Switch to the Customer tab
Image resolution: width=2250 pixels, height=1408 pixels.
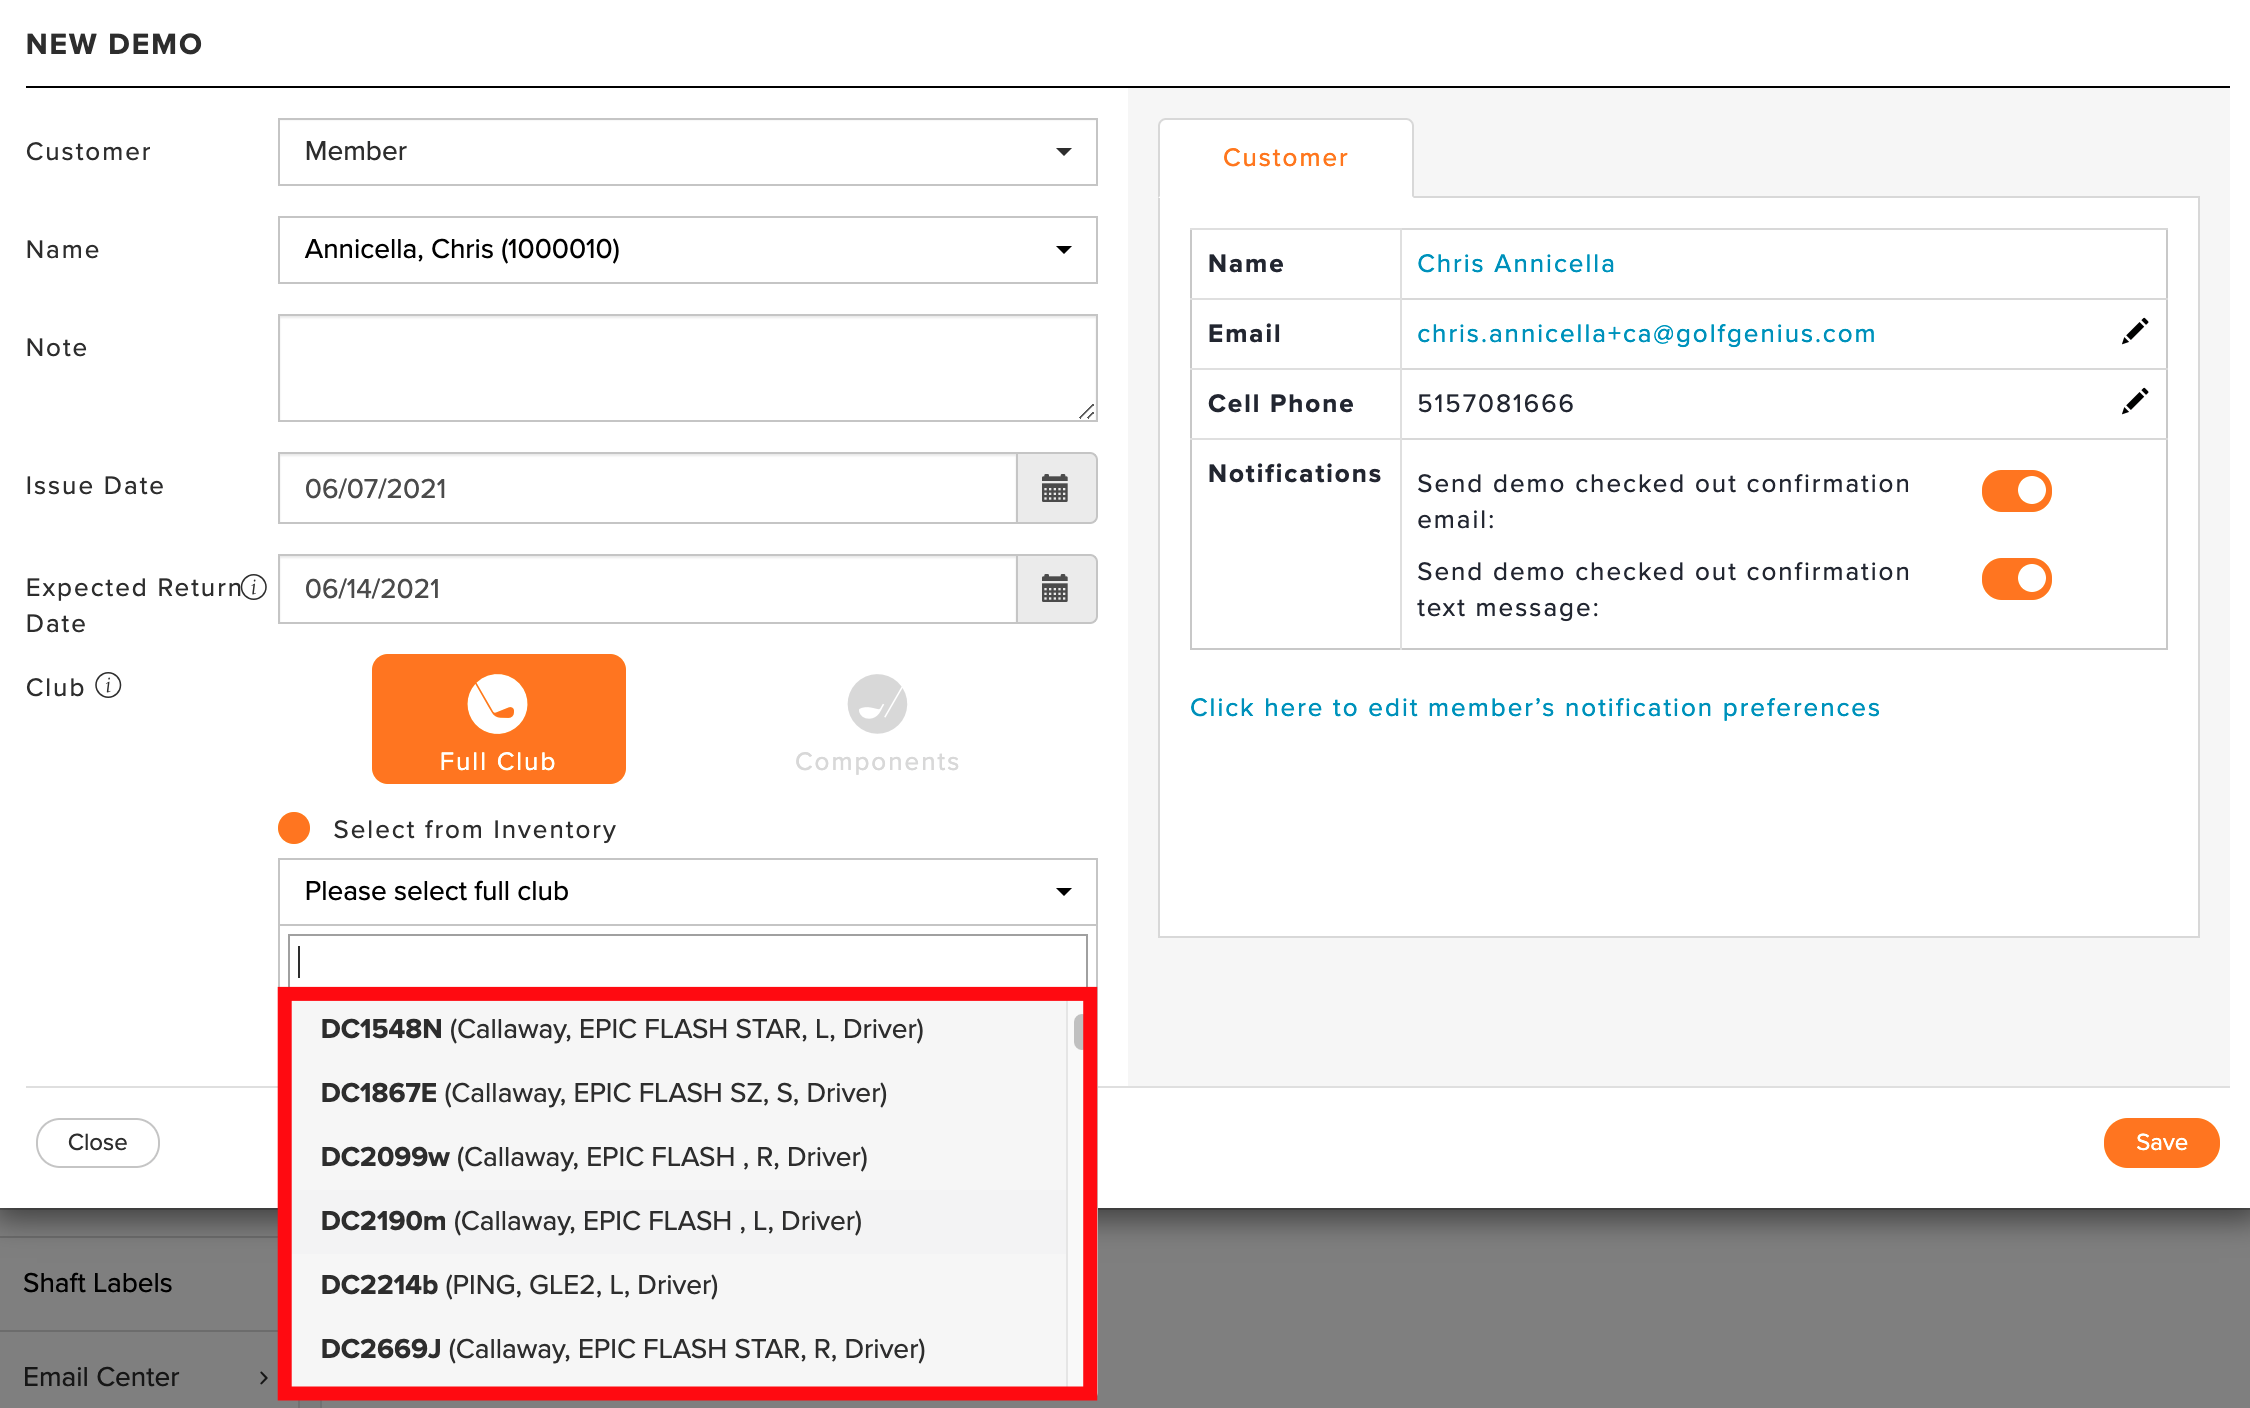1285,158
